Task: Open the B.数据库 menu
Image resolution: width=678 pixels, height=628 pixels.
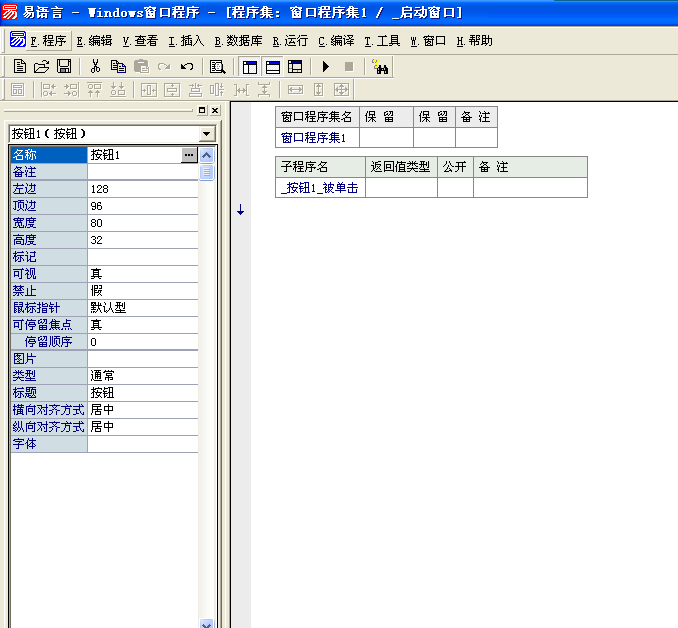Action: coord(238,41)
